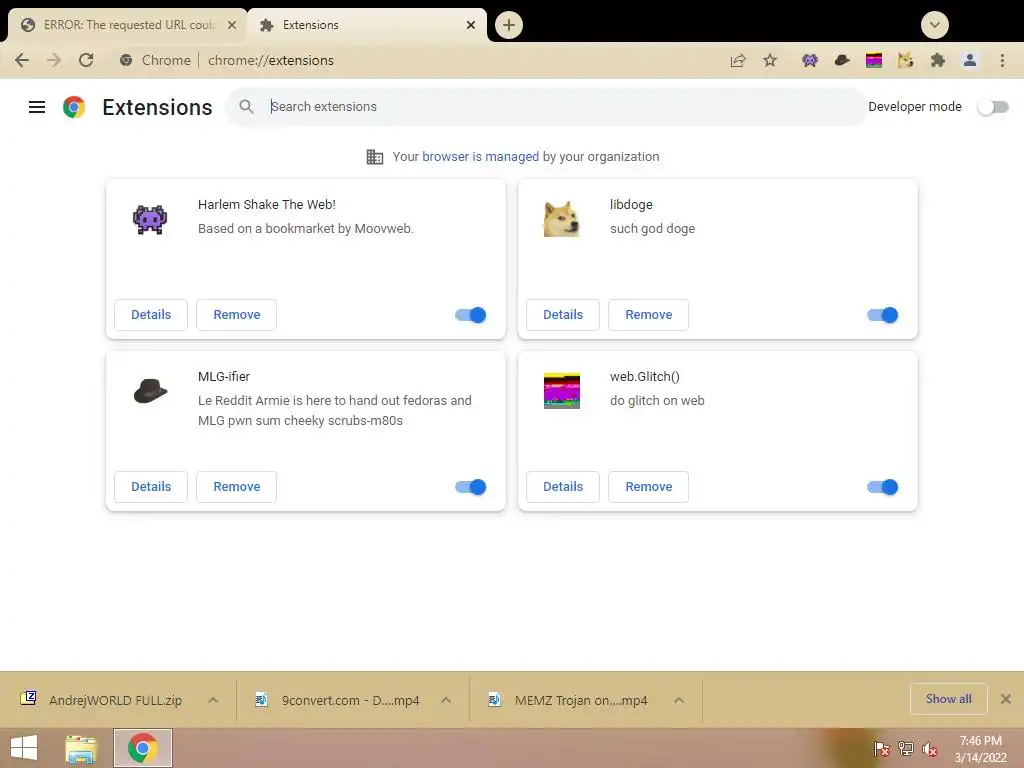This screenshot has height=768, width=1024.
Task: Click the web.Glitch() glitch card icon
Action: pos(562,391)
